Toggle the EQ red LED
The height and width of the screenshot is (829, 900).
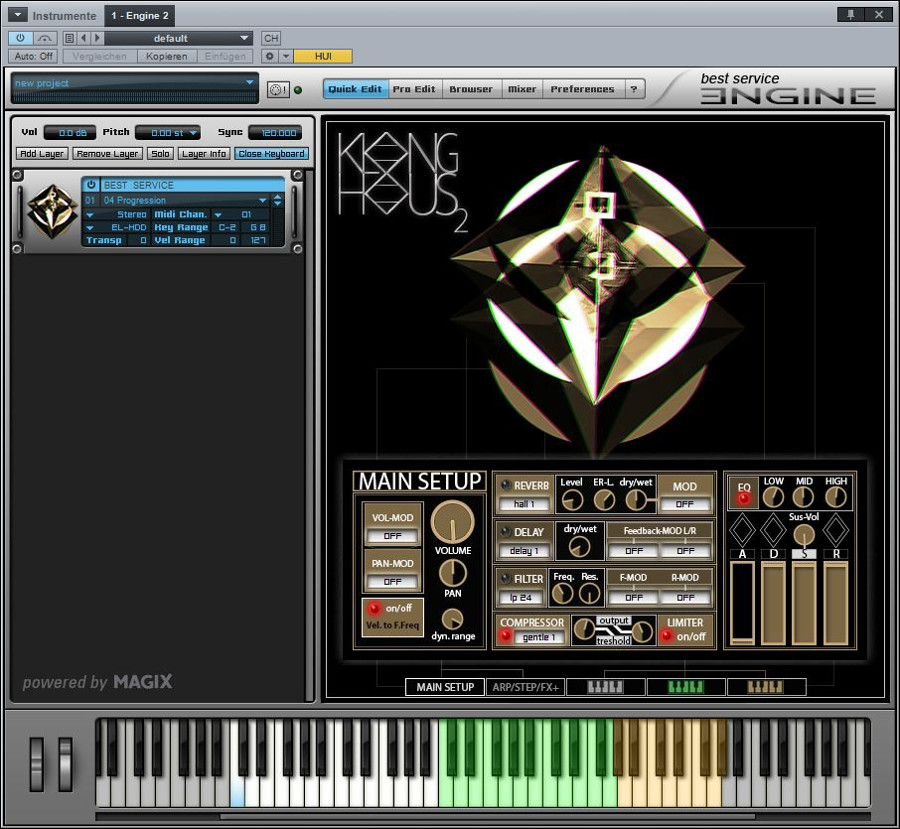(744, 498)
